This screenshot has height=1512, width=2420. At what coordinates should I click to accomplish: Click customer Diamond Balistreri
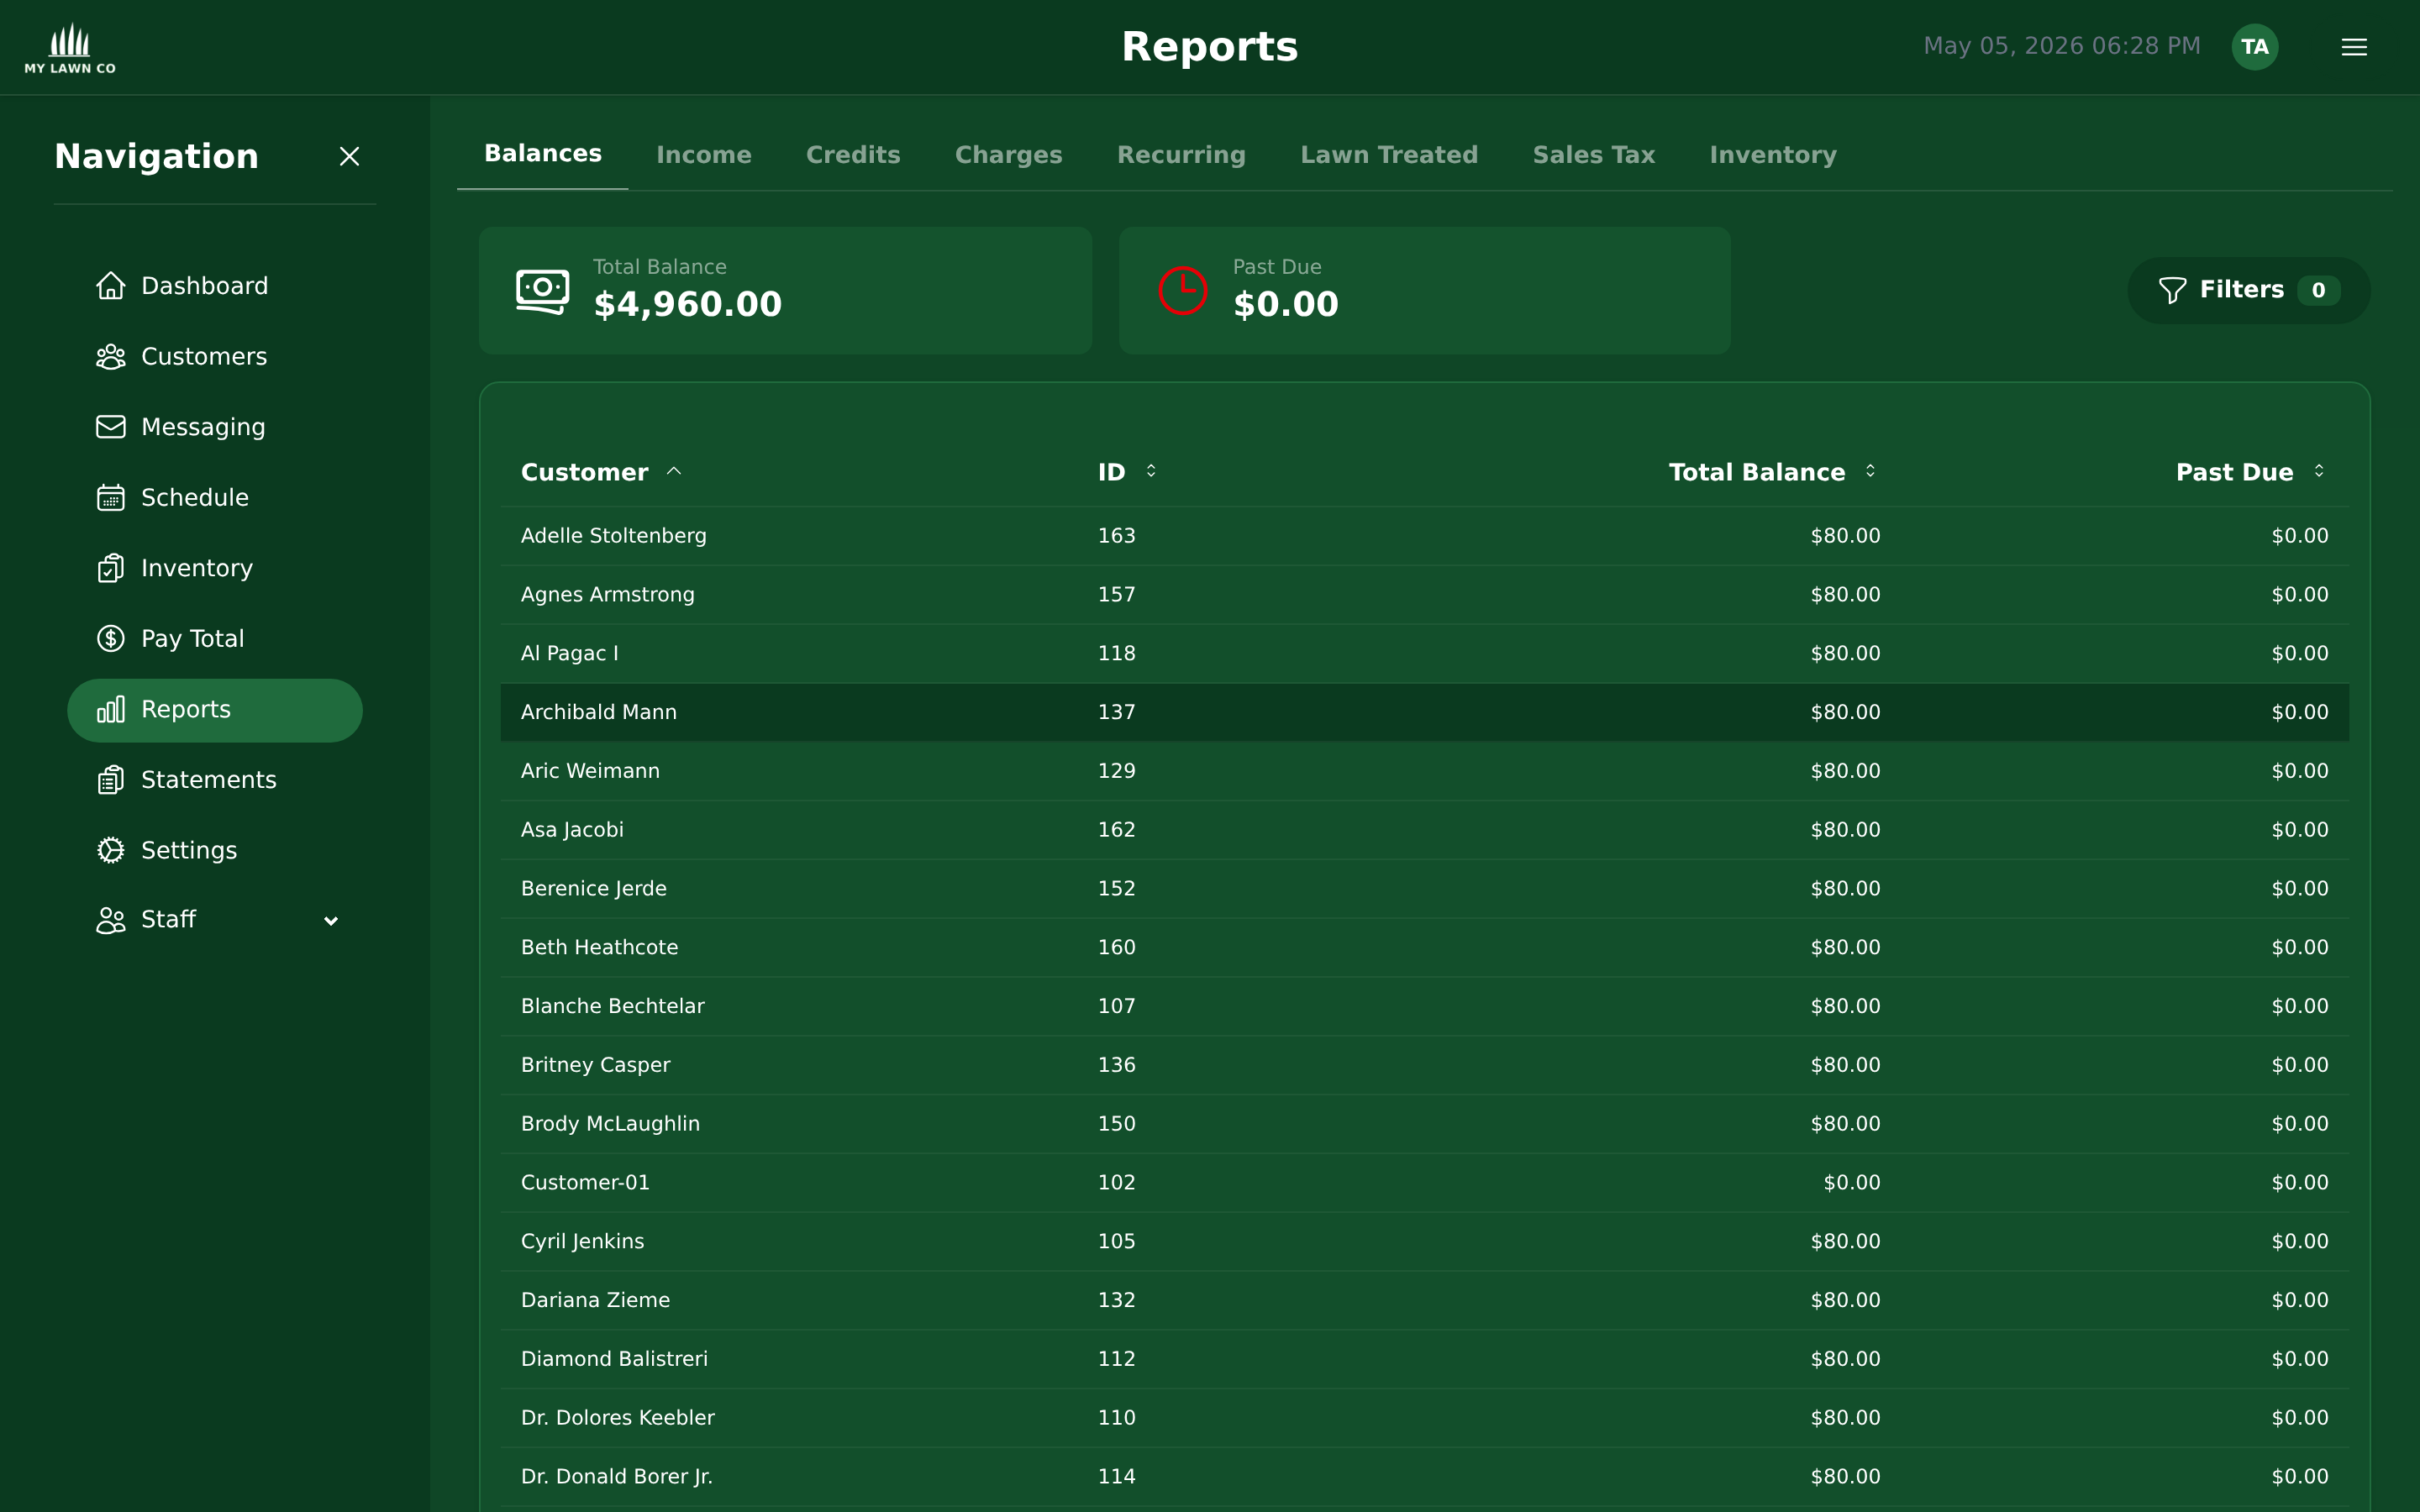[x=614, y=1359]
